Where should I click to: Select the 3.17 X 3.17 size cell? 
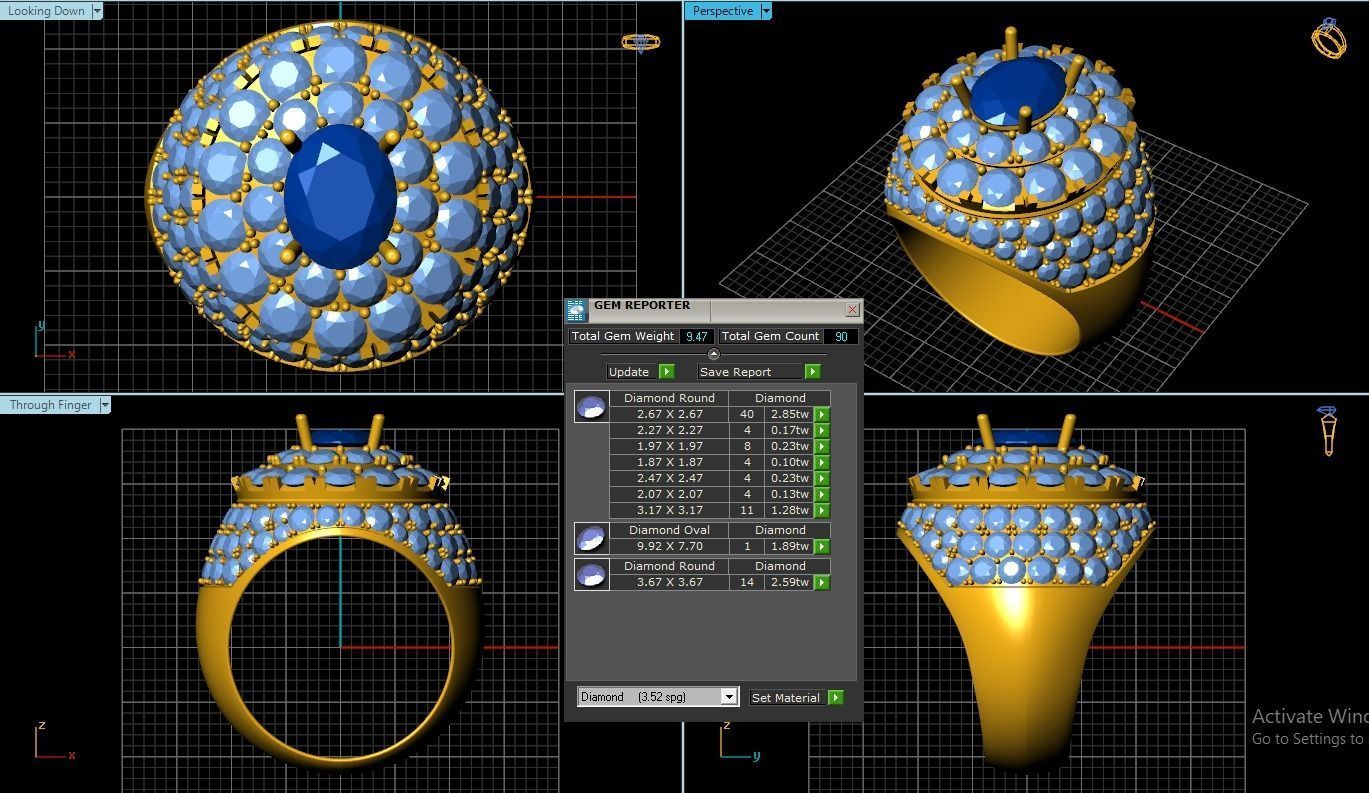coord(669,510)
